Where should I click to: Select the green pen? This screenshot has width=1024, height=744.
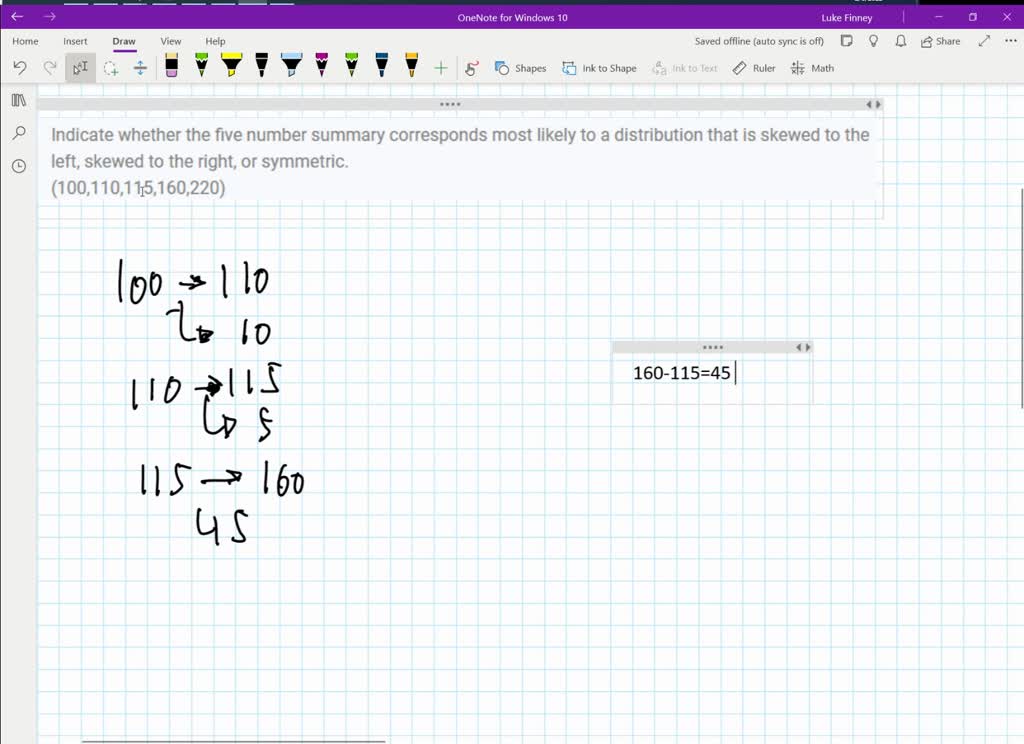point(201,67)
